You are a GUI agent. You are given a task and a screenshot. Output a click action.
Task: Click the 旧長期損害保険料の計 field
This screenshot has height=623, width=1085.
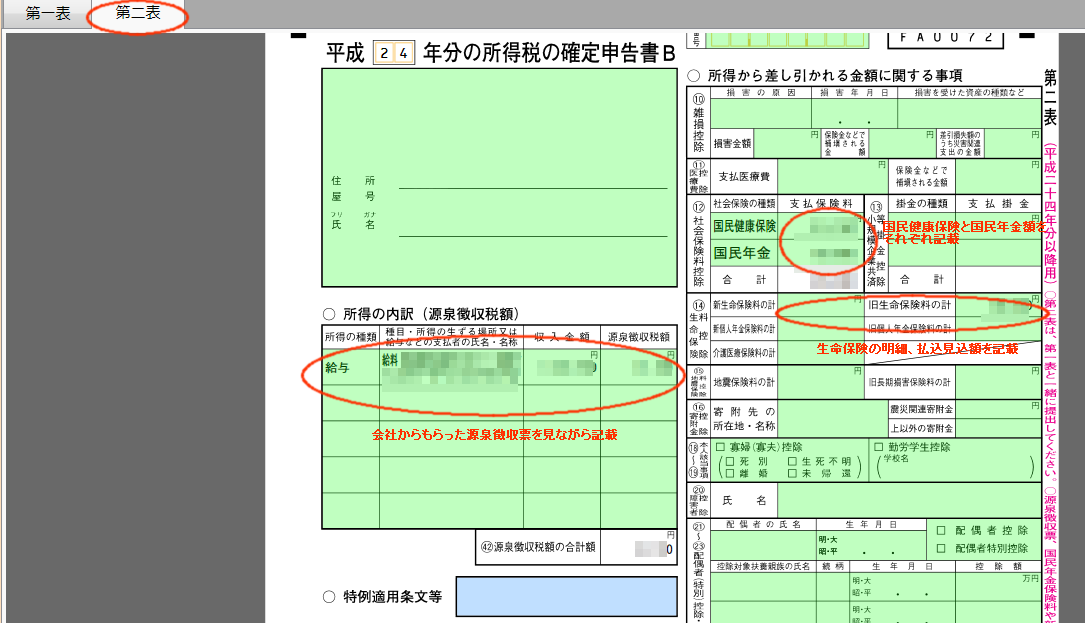(x=997, y=382)
